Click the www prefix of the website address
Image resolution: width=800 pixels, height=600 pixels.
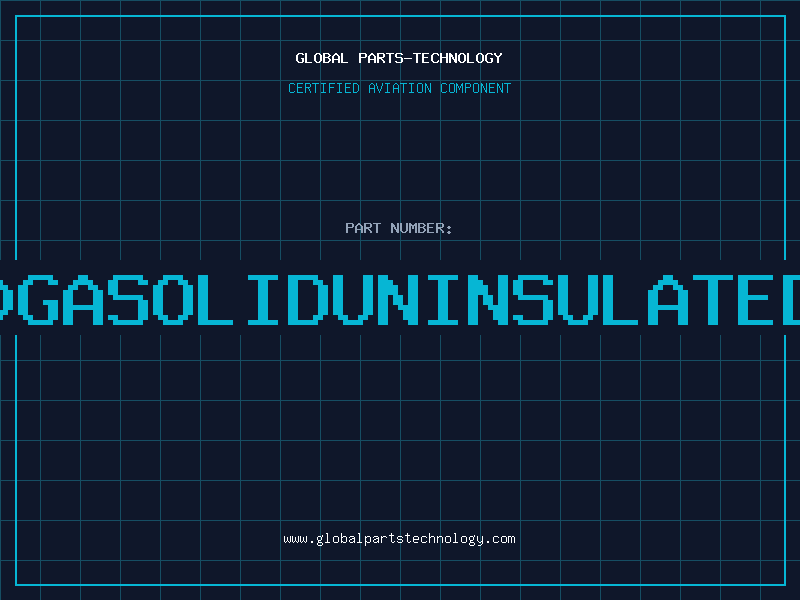pyautogui.click(x=295, y=539)
